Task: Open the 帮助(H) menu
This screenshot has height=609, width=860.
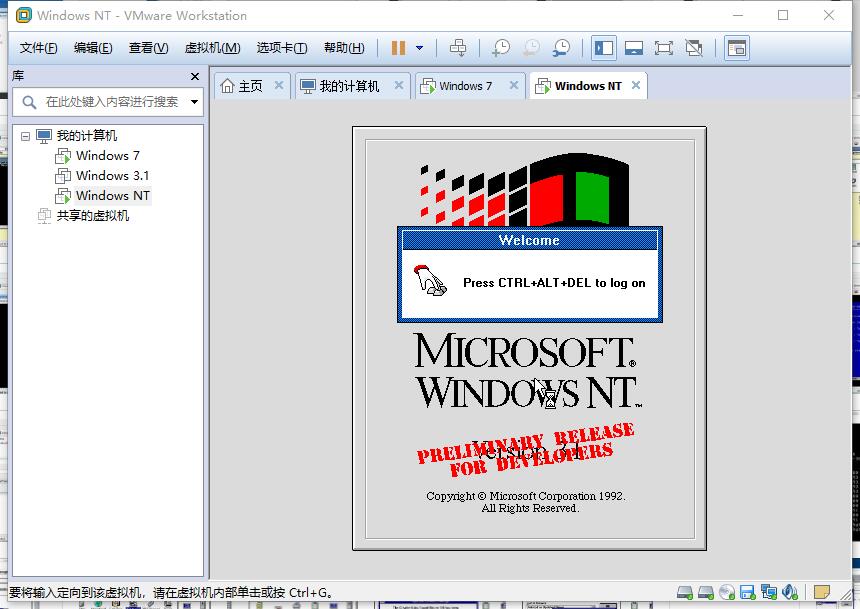Action: [344, 48]
